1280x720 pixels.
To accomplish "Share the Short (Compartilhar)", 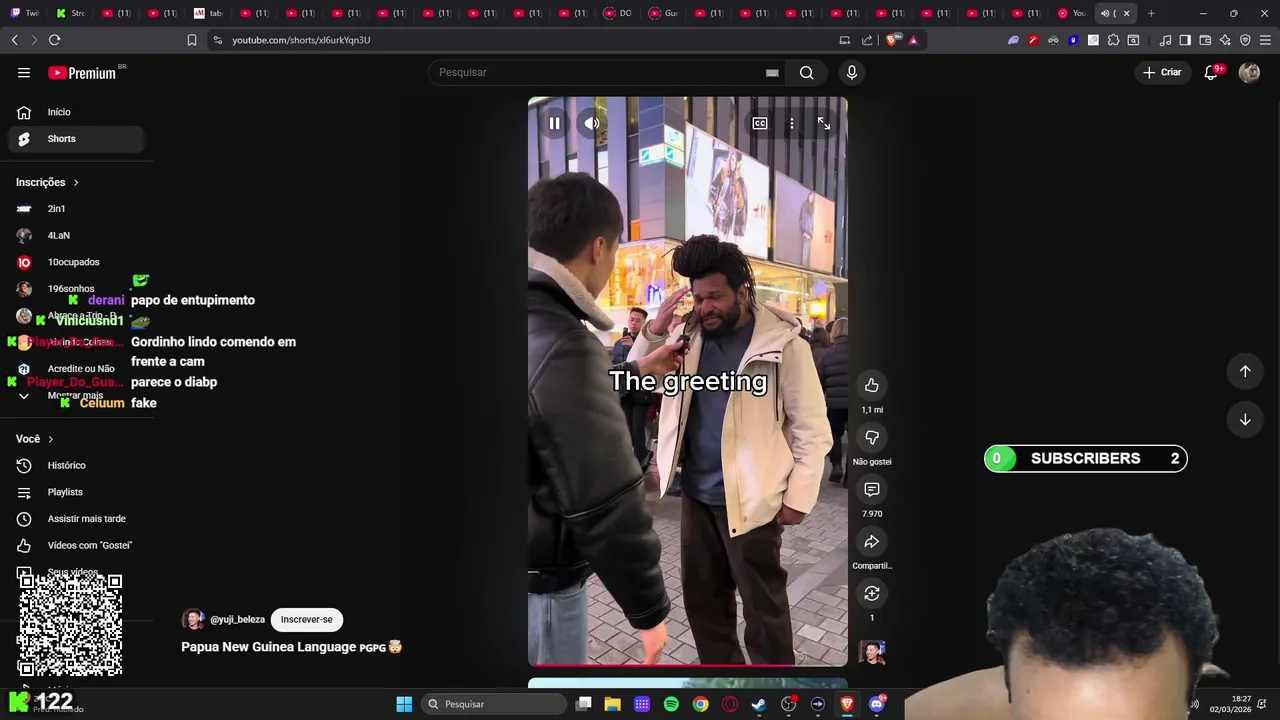I will [x=872, y=541].
